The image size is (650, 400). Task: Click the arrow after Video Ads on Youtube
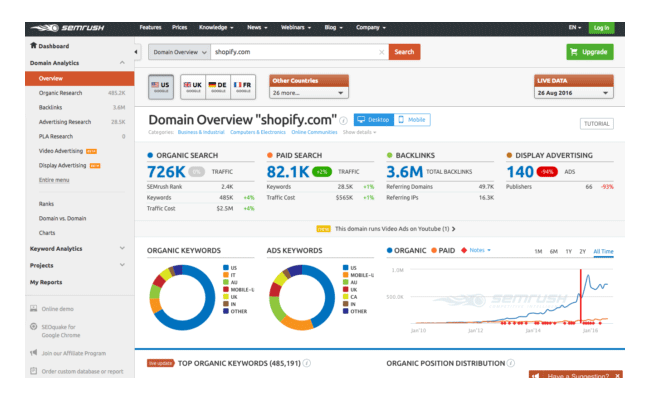[454, 229]
